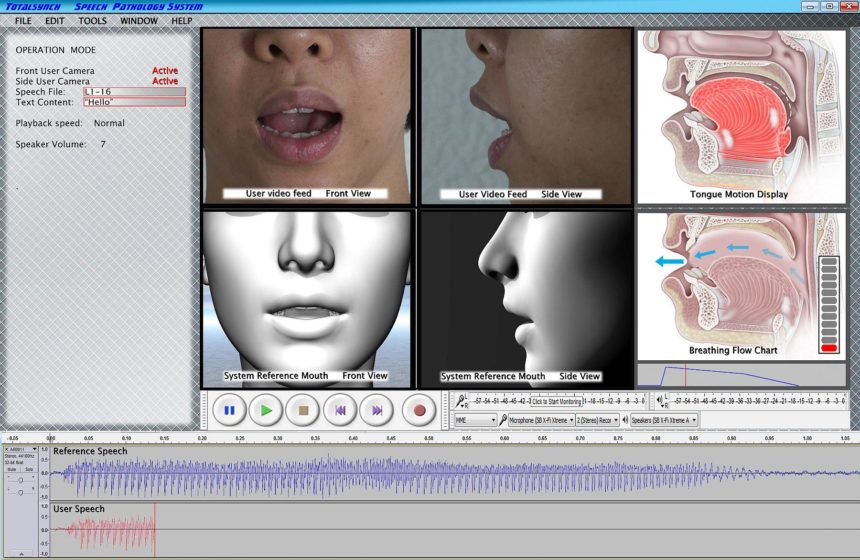Screen dimensions: 860x560
Task: Click the recording level meter scale
Action: [x=559, y=401]
